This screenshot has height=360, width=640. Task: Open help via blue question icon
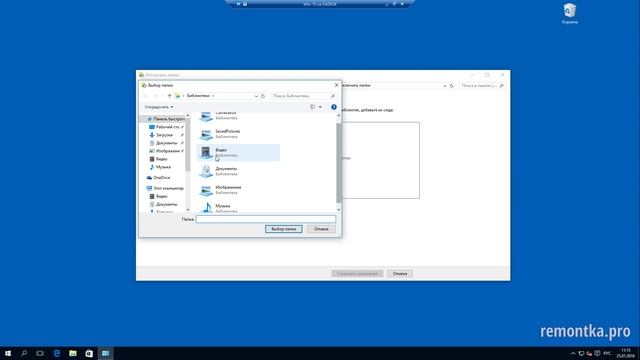click(334, 107)
